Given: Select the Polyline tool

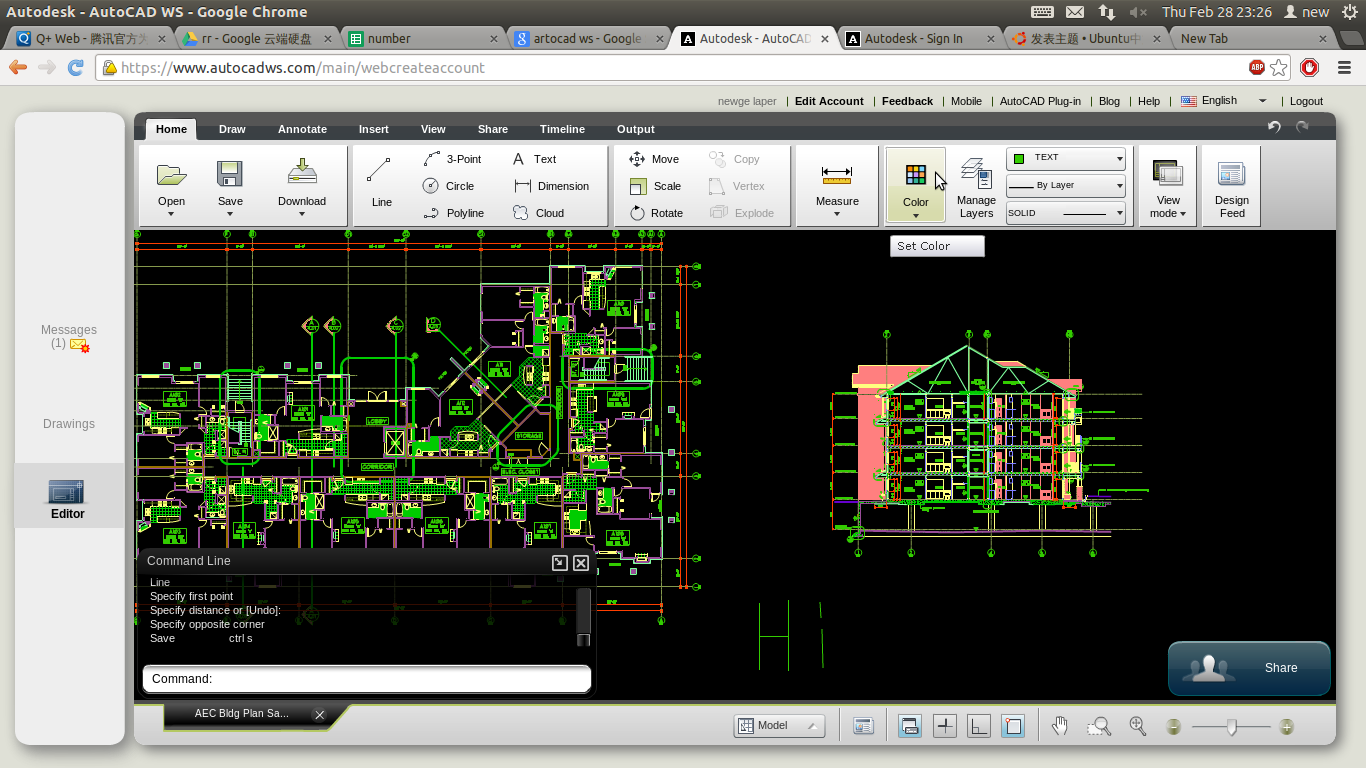Looking at the screenshot, I should tap(454, 213).
